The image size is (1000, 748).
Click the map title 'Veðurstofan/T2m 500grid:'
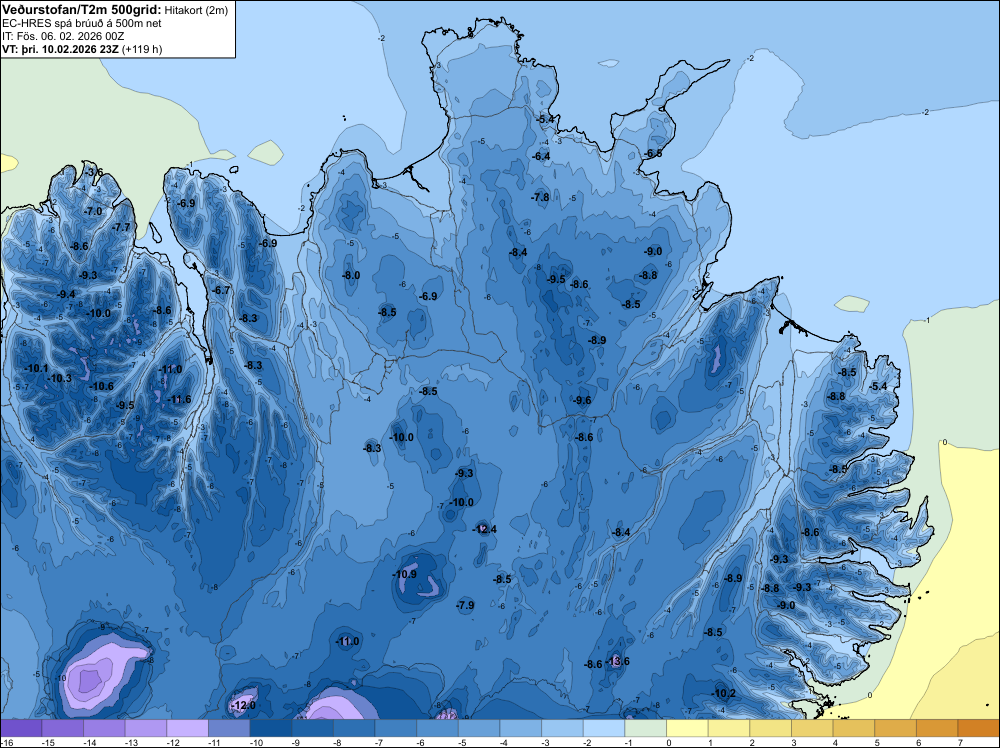coord(82,10)
